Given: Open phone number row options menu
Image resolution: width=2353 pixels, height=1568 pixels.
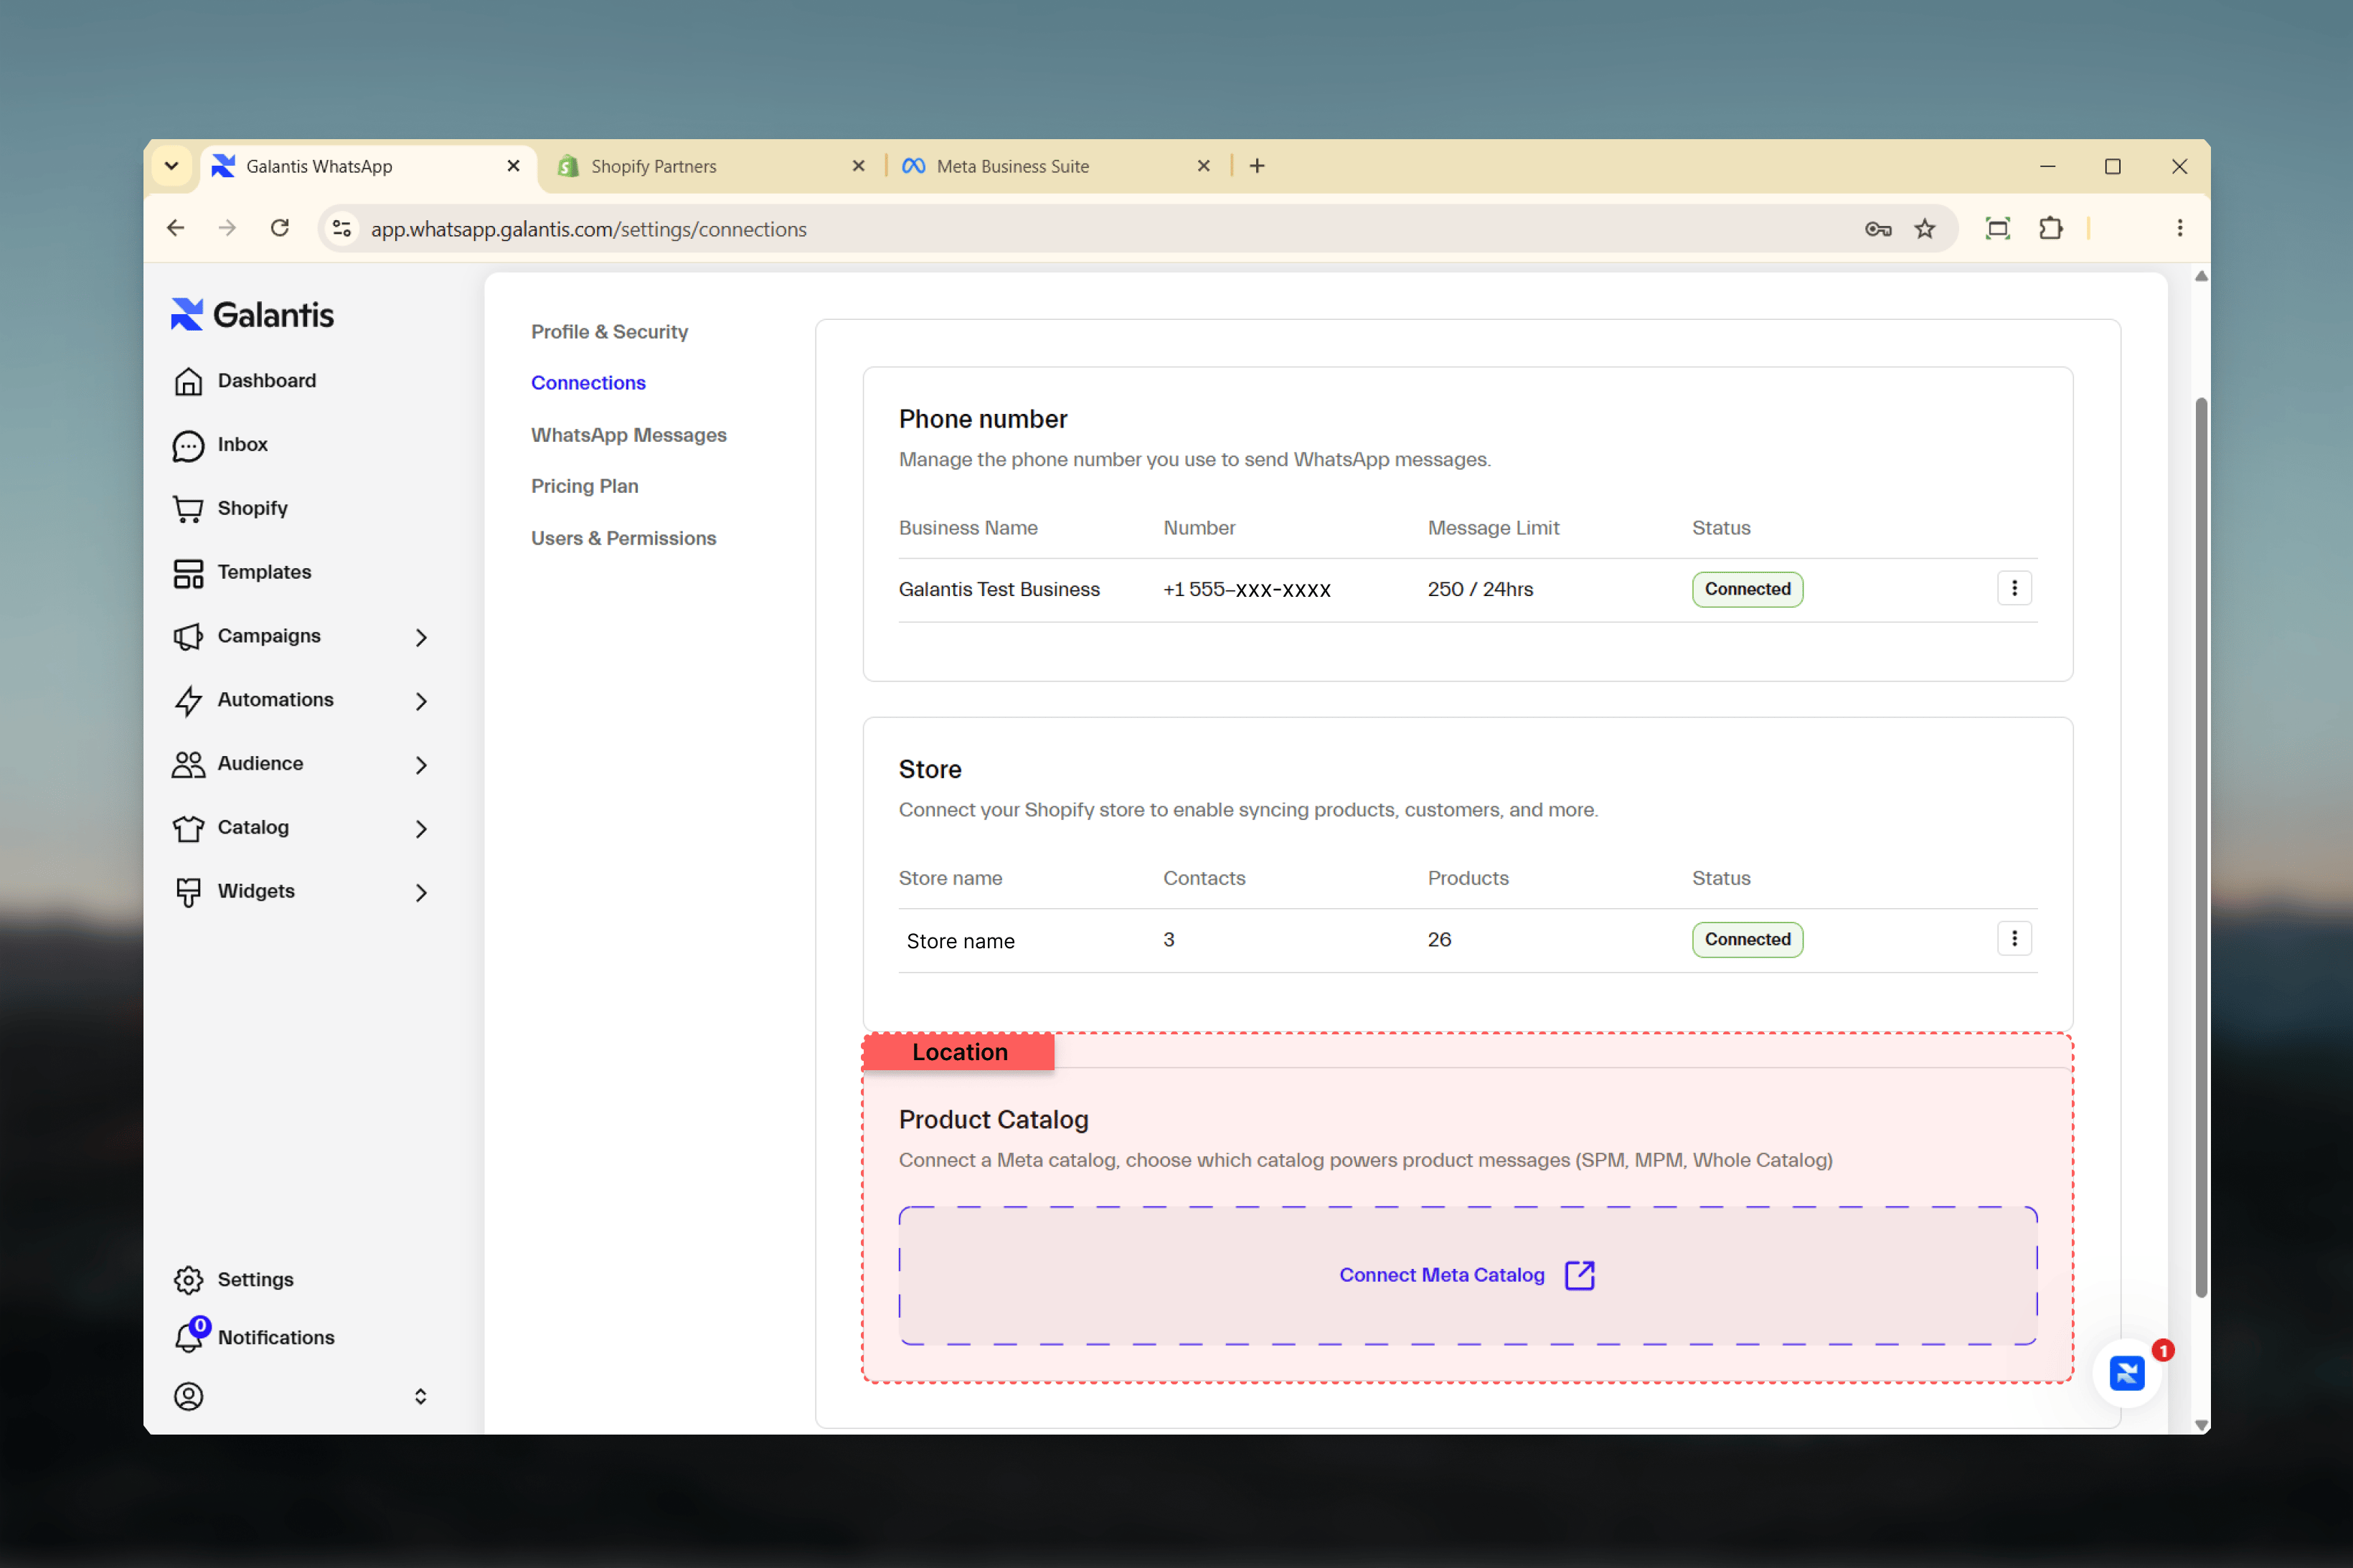Looking at the screenshot, I should [x=2014, y=589].
